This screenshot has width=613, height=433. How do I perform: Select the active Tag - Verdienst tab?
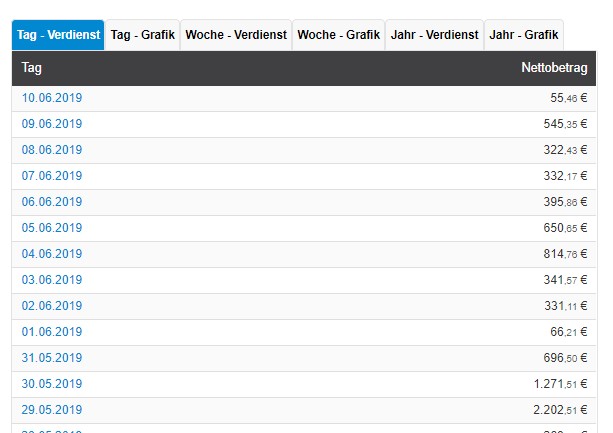pyautogui.click(x=58, y=35)
